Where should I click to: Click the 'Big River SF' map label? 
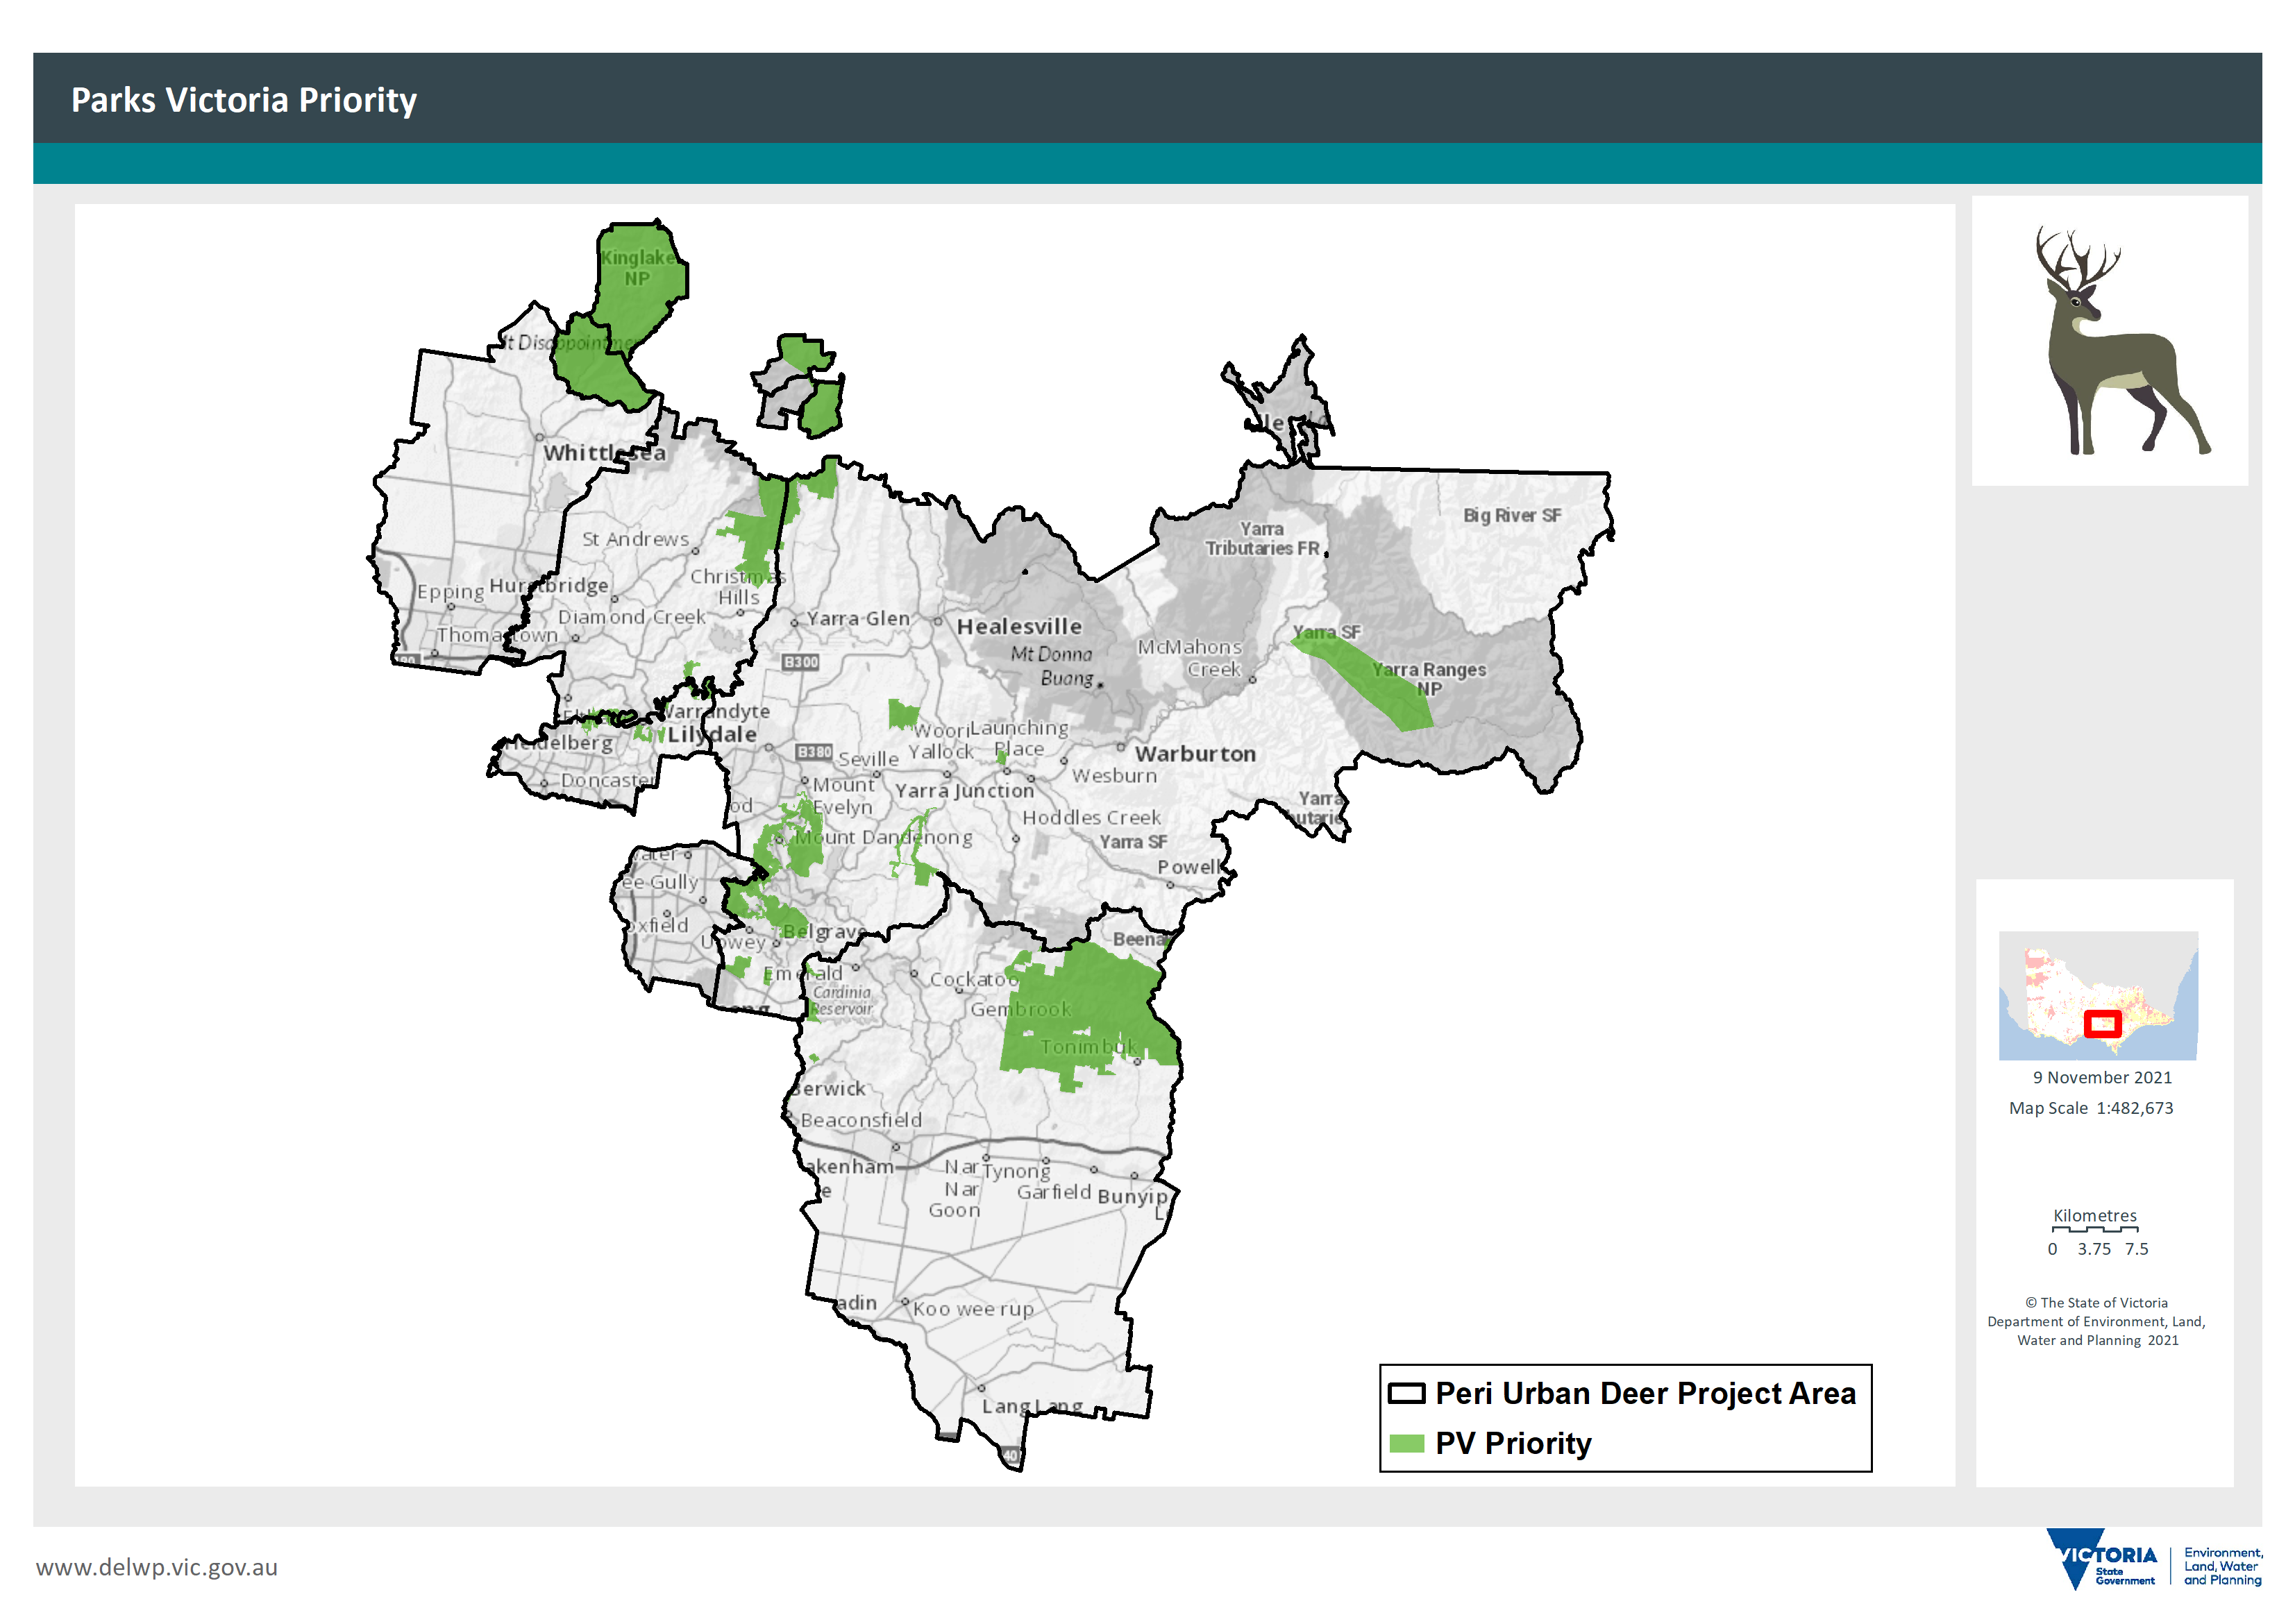point(1511,516)
